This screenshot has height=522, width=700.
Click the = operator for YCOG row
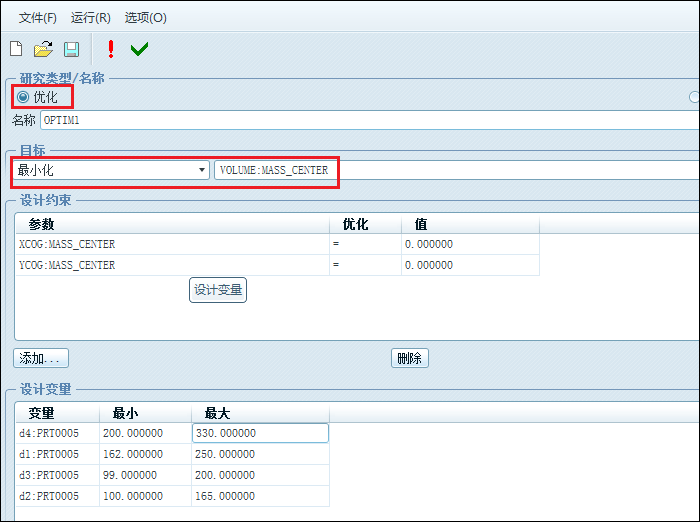click(365, 265)
